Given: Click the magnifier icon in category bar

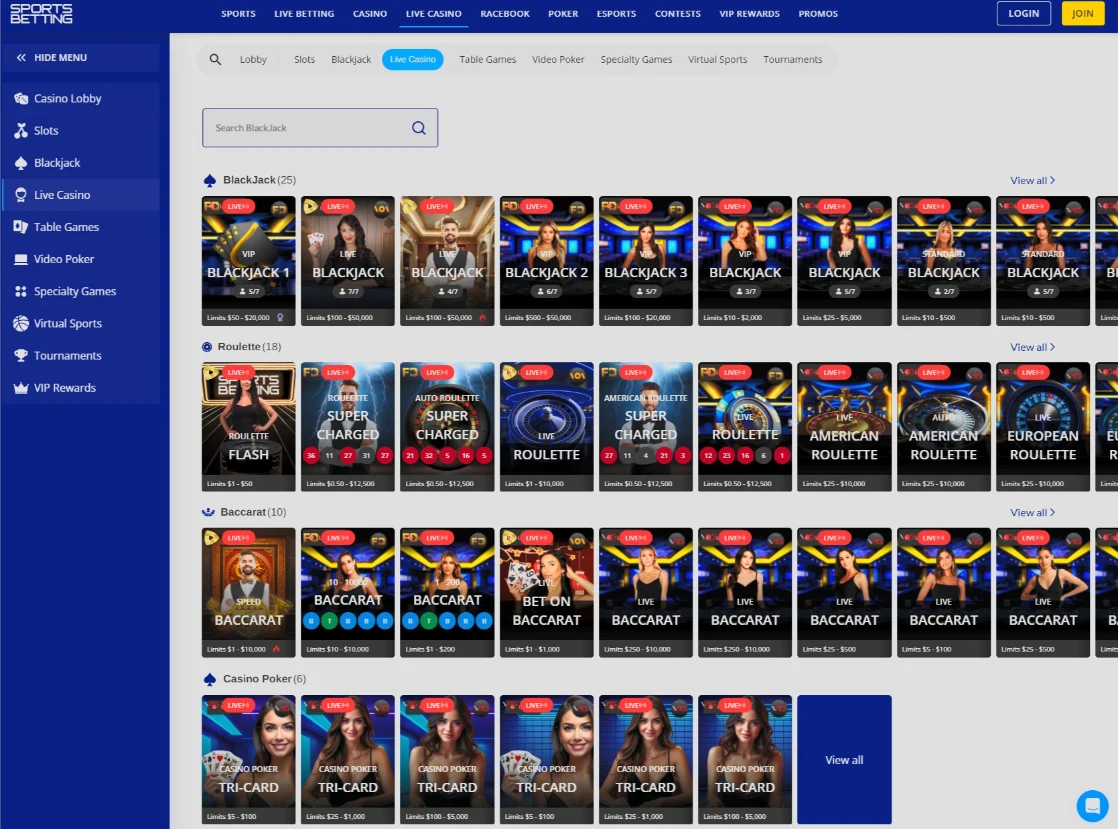Looking at the screenshot, I should (215, 60).
